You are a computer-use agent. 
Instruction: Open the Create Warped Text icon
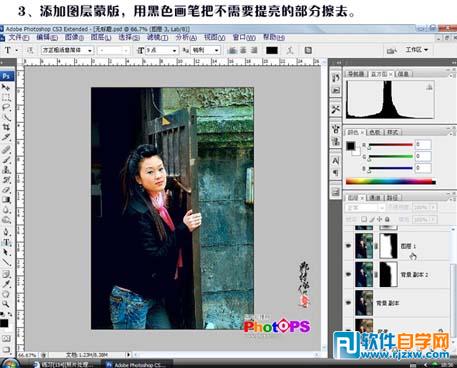pyautogui.click(x=290, y=50)
